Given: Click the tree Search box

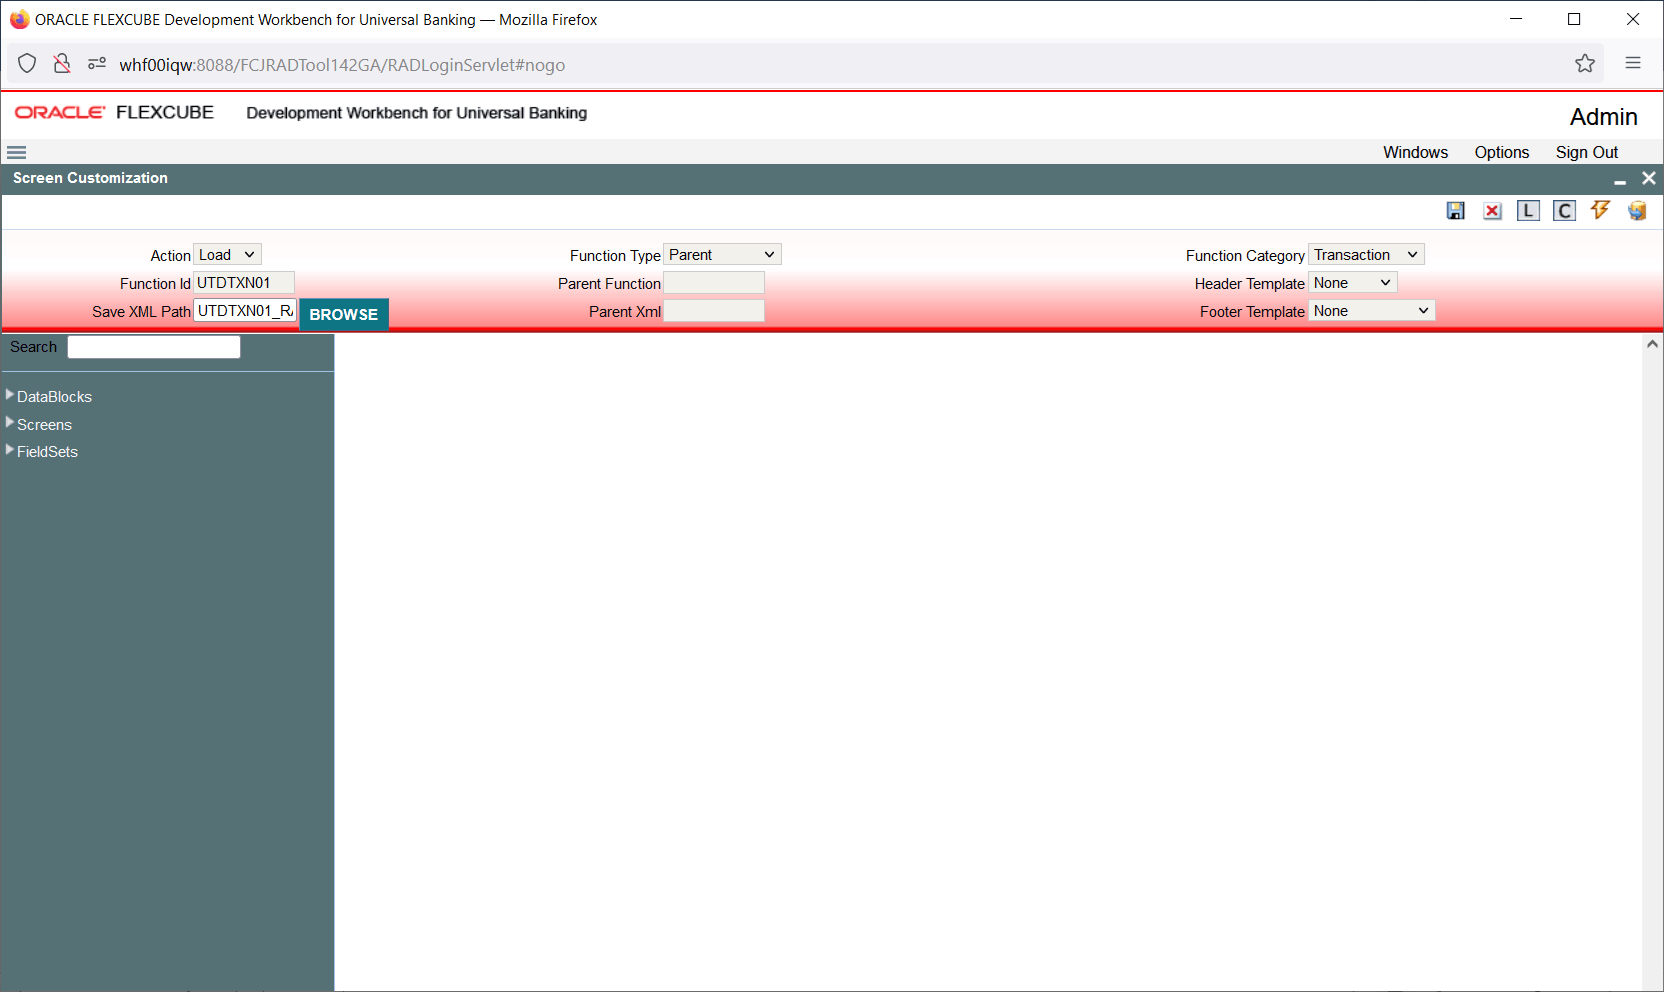Looking at the screenshot, I should (x=154, y=347).
